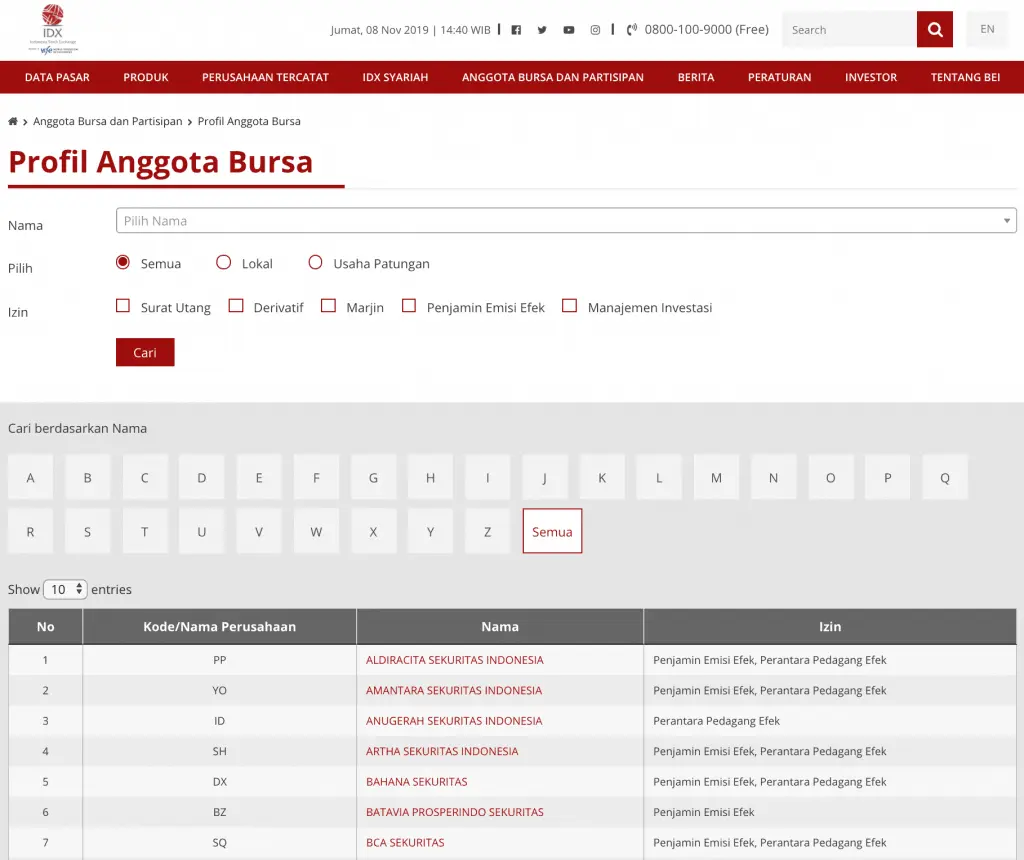This screenshot has height=860, width=1024.
Task: Open IDX Facebook page via header icon
Action: 515,29
